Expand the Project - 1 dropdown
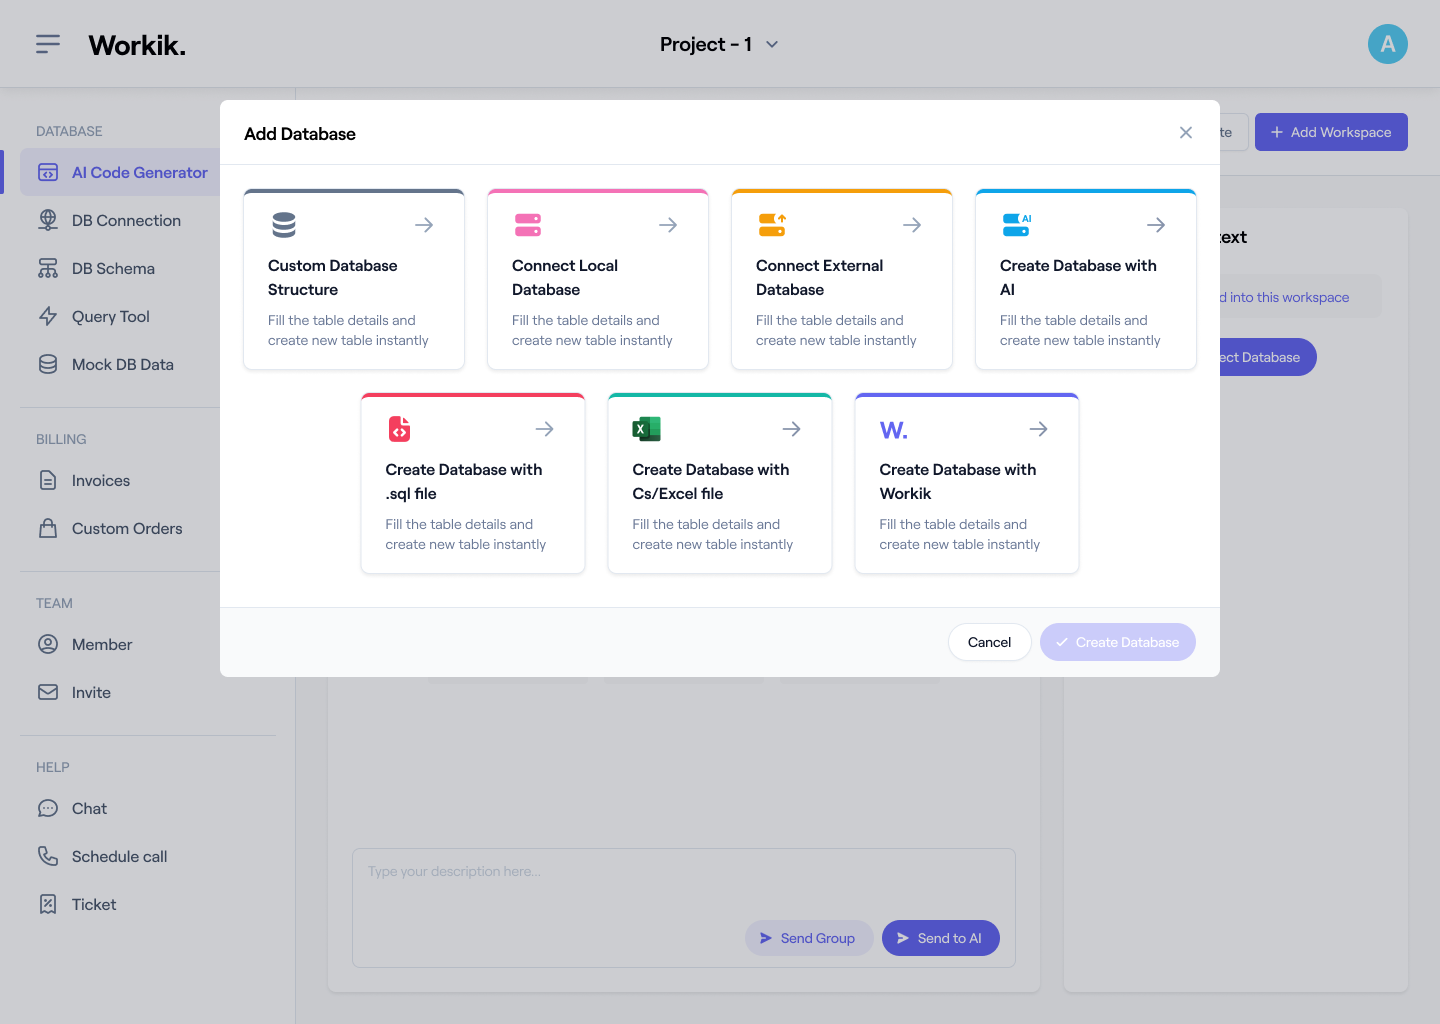The height and width of the screenshot is (1024, 1440). point(720,44)
